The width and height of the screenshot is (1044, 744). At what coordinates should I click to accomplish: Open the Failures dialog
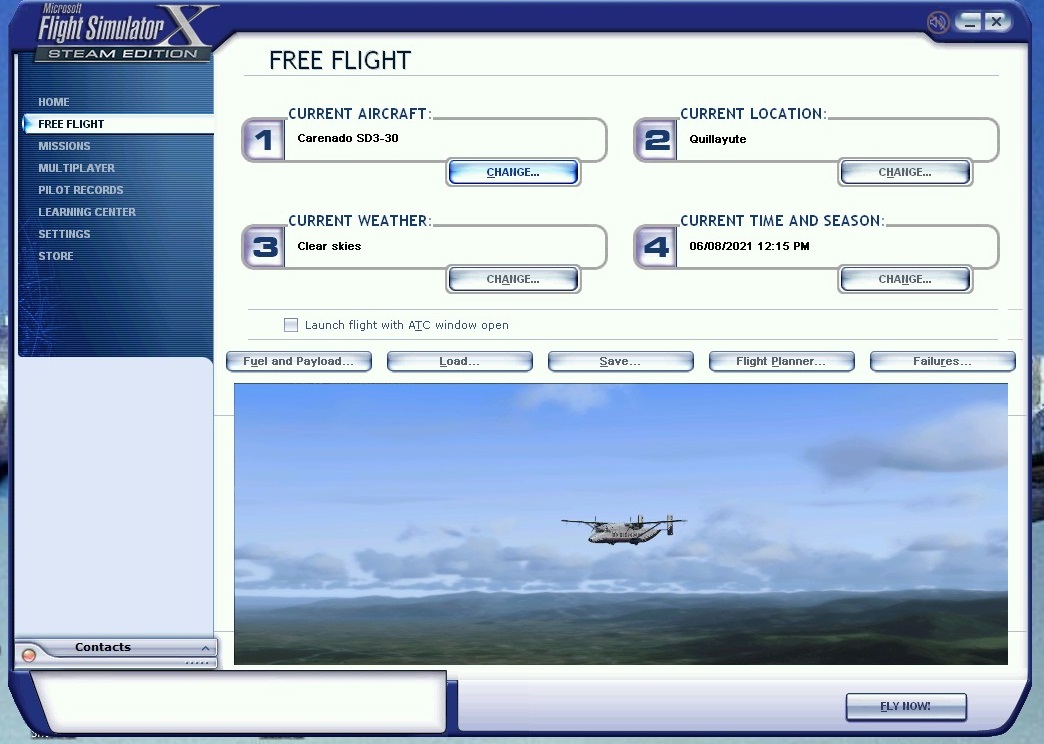(943, 361)
